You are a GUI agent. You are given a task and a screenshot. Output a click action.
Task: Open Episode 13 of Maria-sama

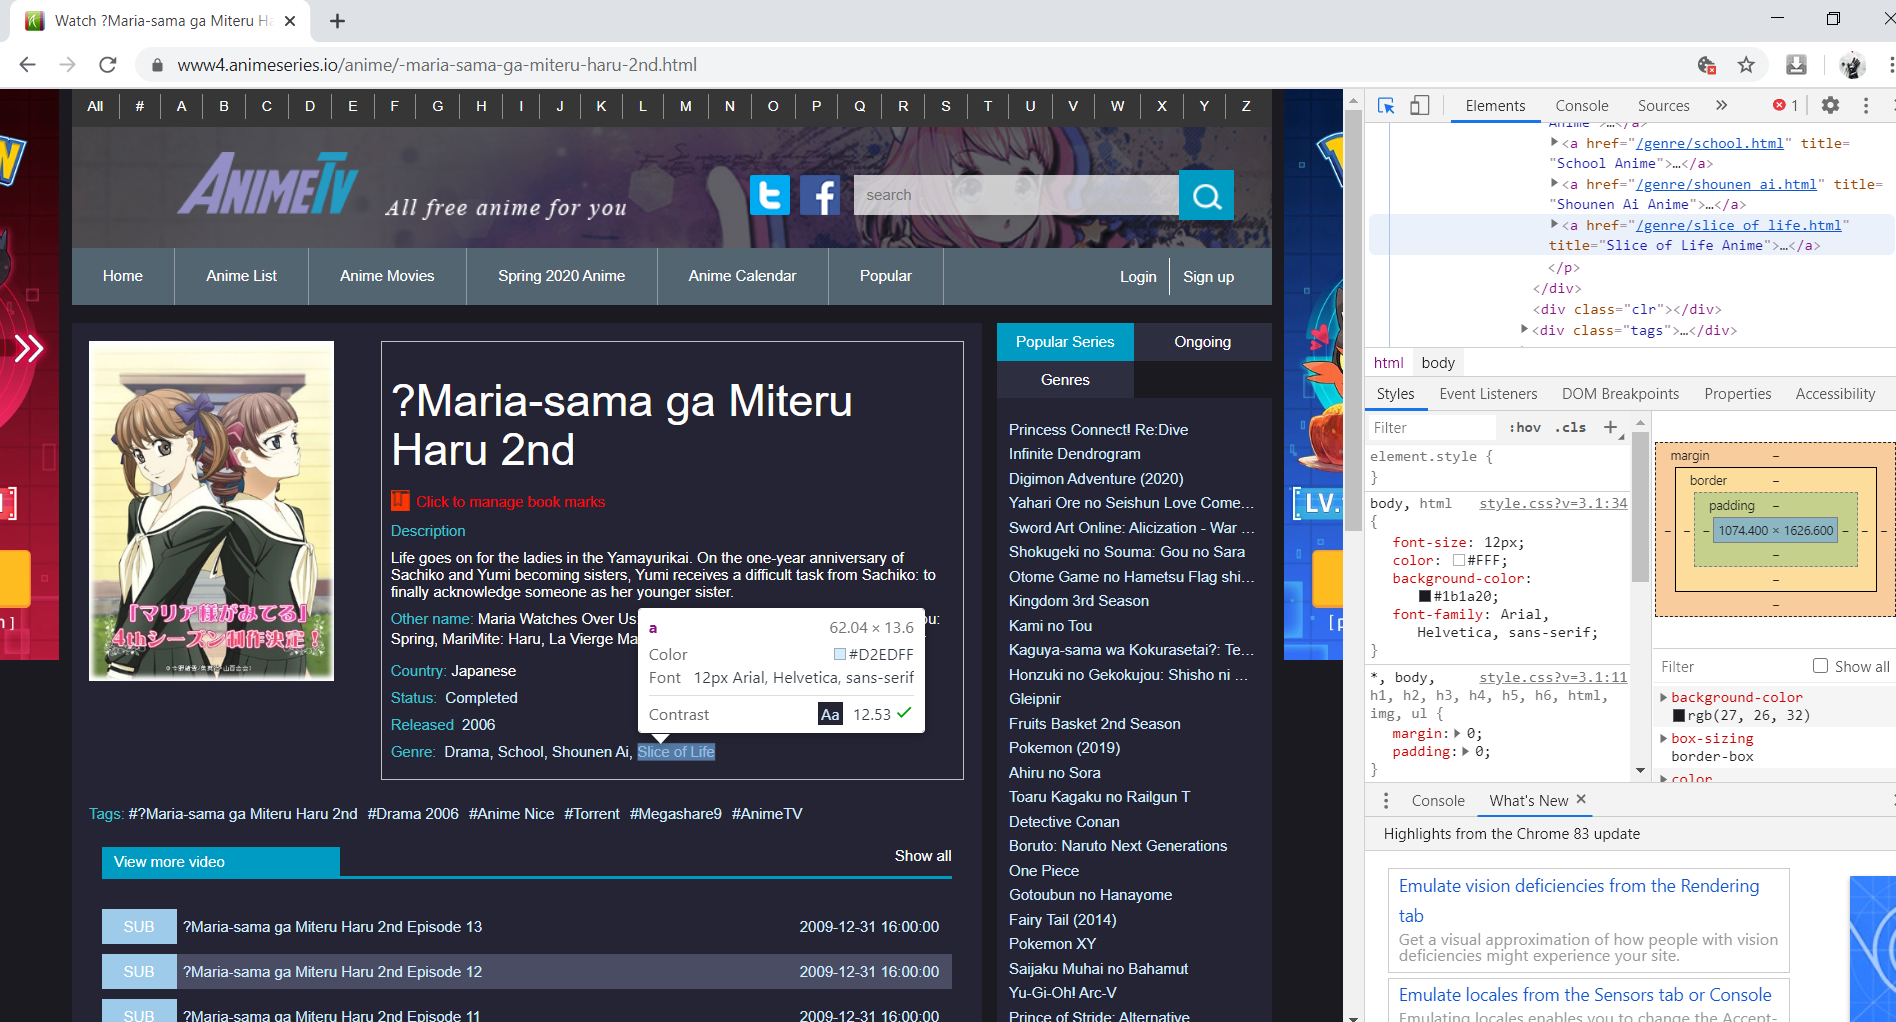[332, 927]
